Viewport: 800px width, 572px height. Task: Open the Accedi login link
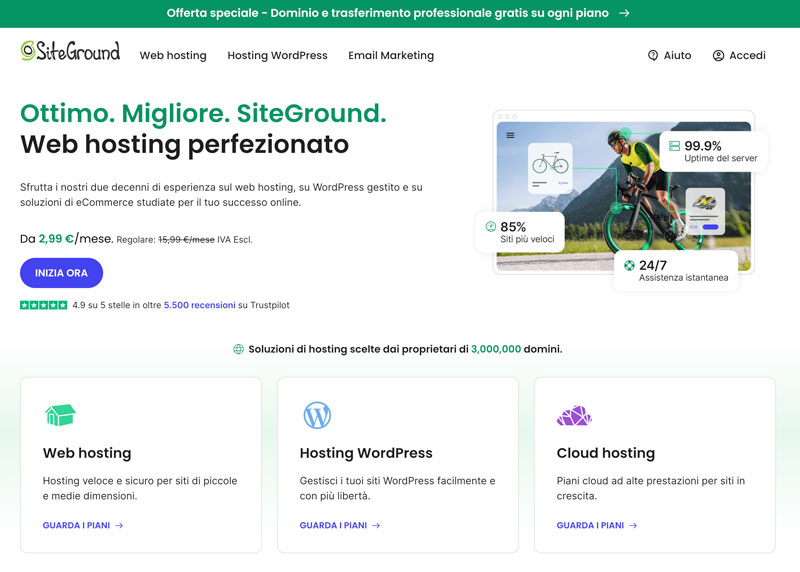[739, 55]
